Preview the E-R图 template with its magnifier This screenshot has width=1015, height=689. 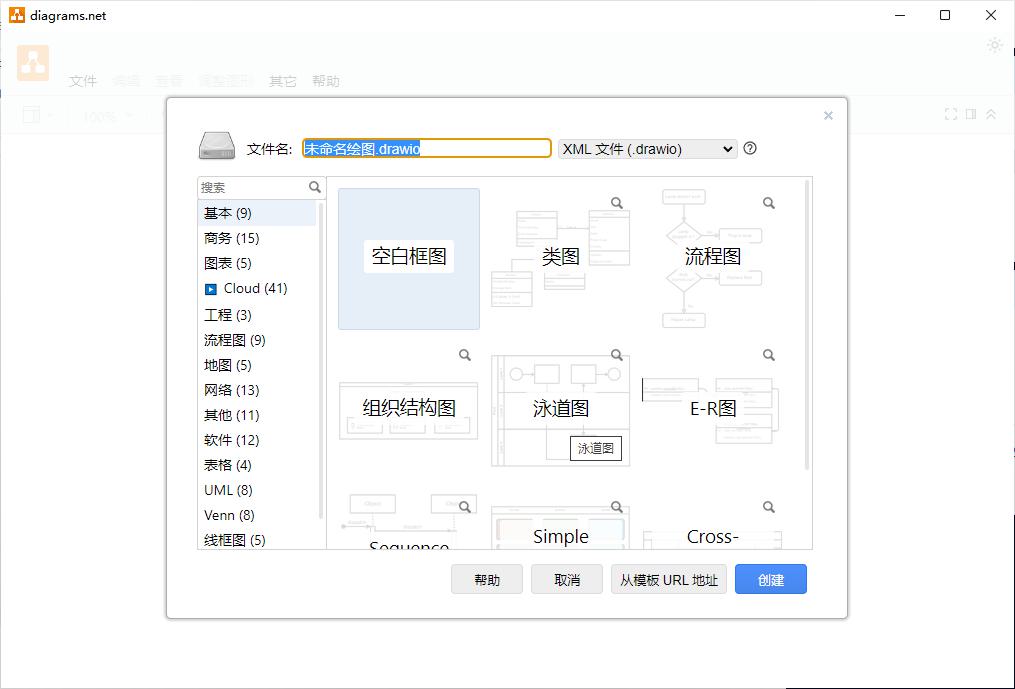pyautogui.click(x=768, y=355)
